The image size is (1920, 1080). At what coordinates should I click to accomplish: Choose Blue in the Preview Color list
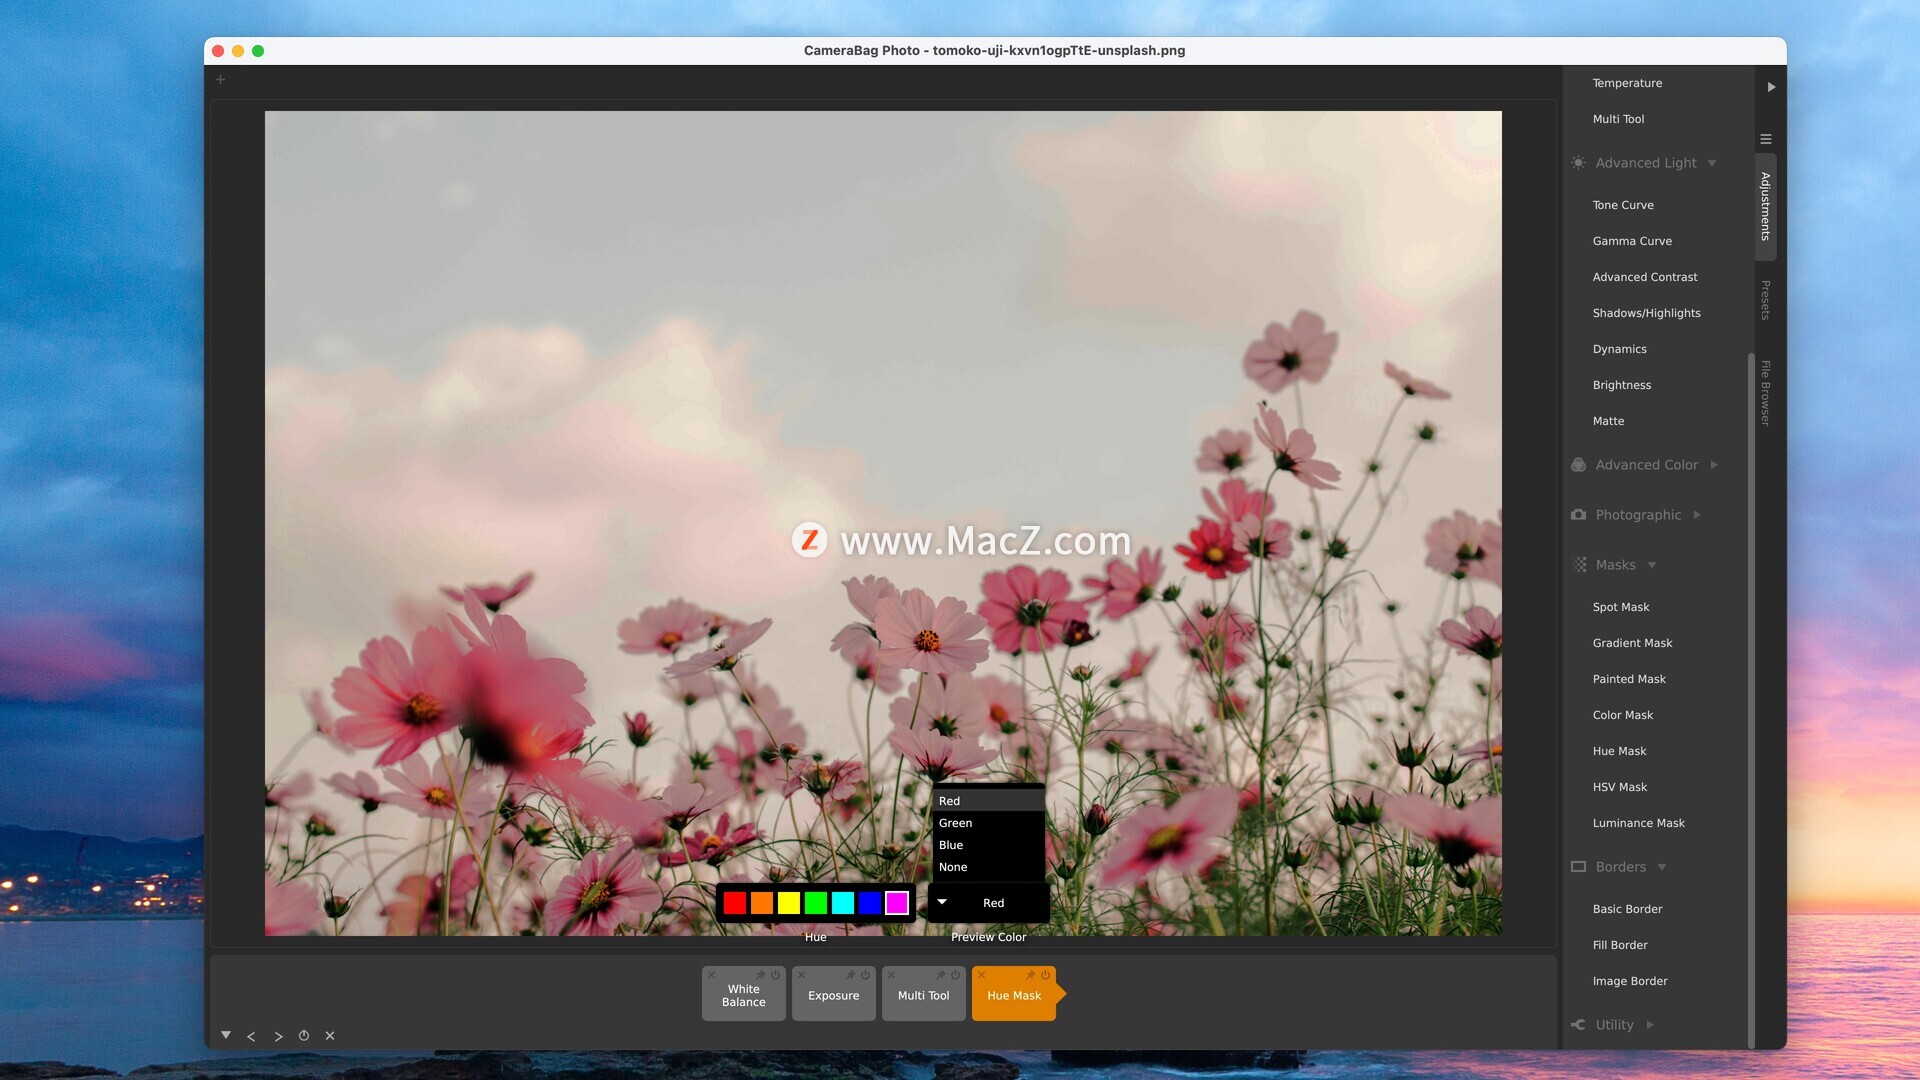click(988, 845)
